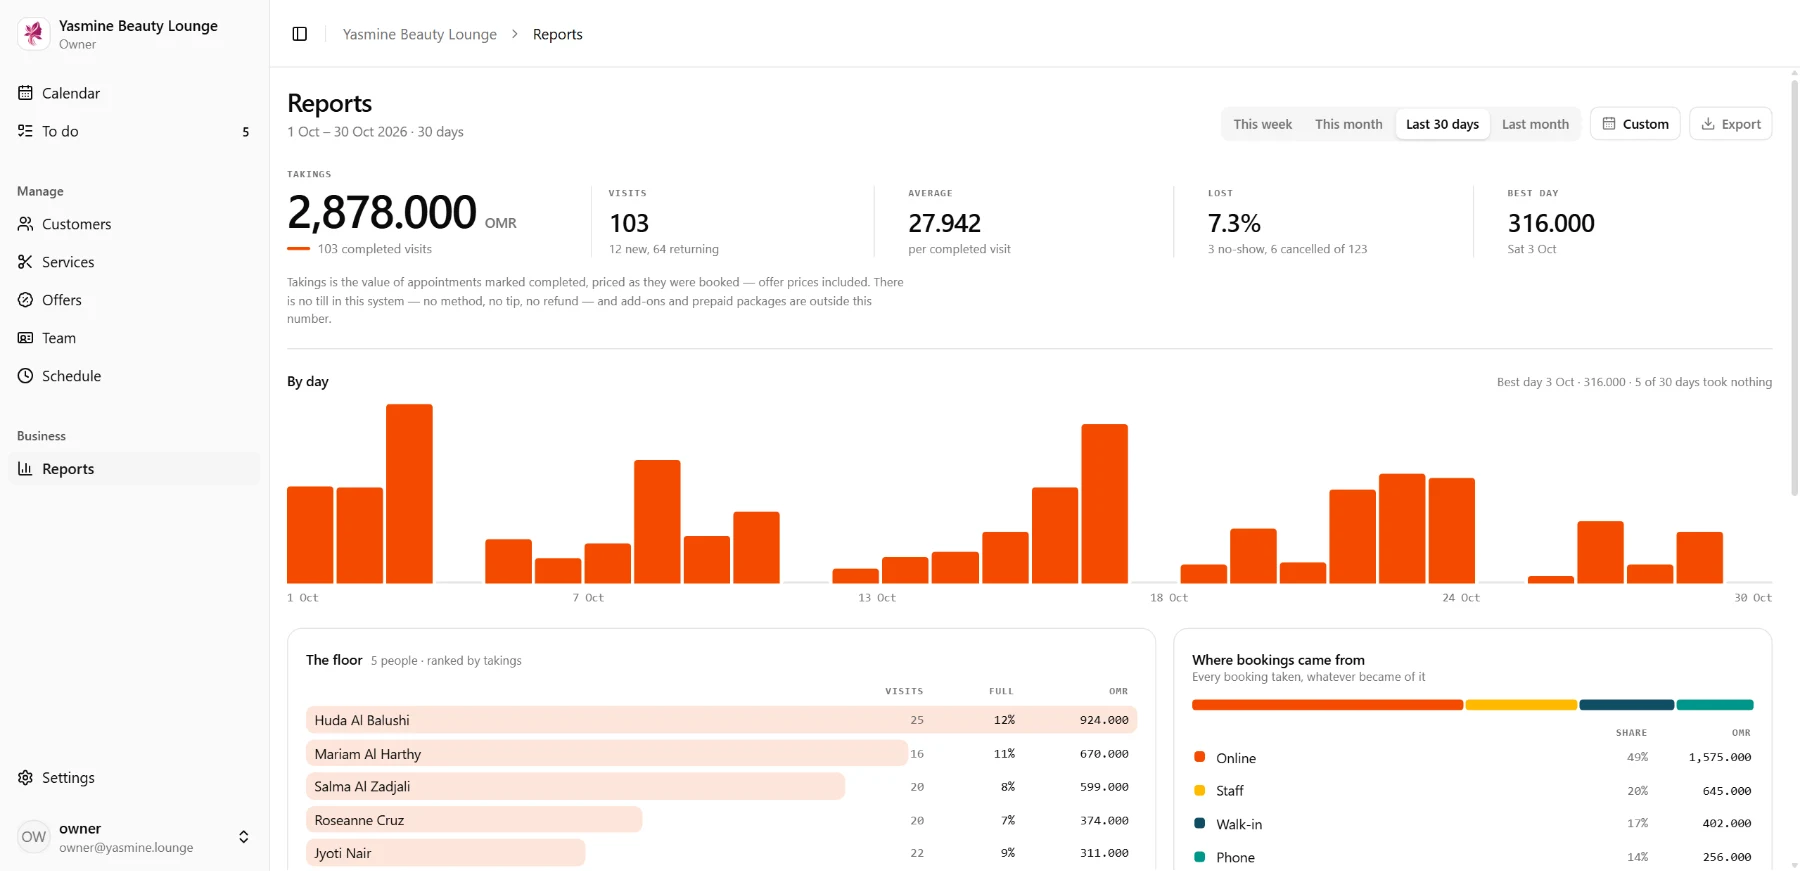This screenshot has width=1800, height=871.
Task: Open the Team page
Action: point(134,338)
